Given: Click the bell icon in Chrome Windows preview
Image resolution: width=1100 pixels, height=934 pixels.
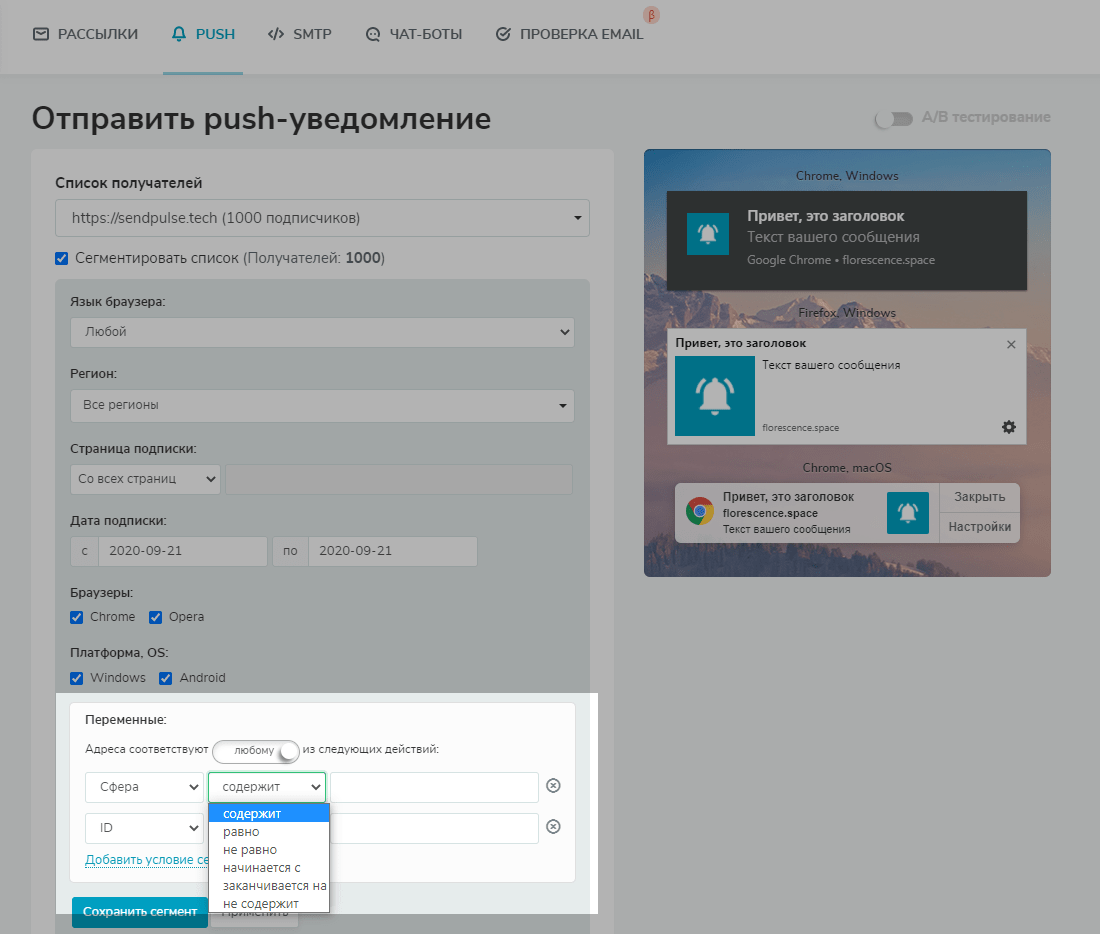Looking at the screenshot, I should 708,234.
